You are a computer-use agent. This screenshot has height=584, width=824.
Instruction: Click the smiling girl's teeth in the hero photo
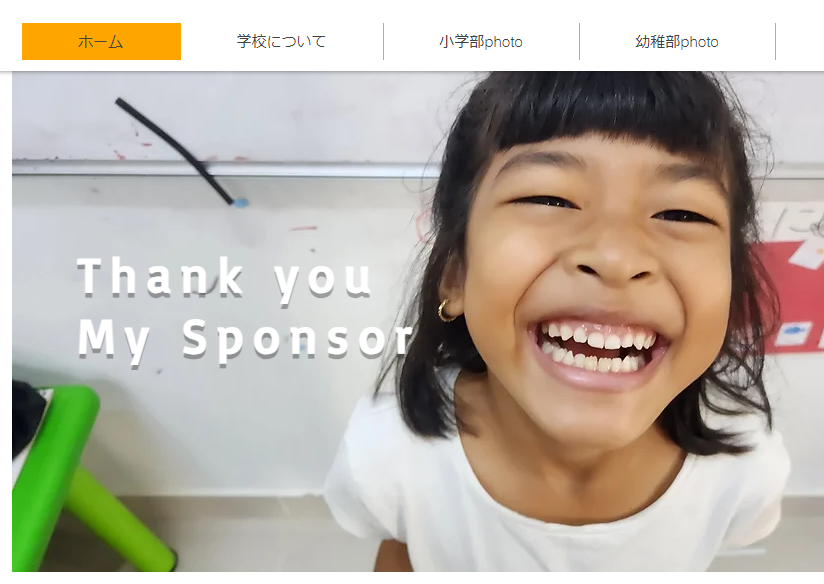point(596,346)
